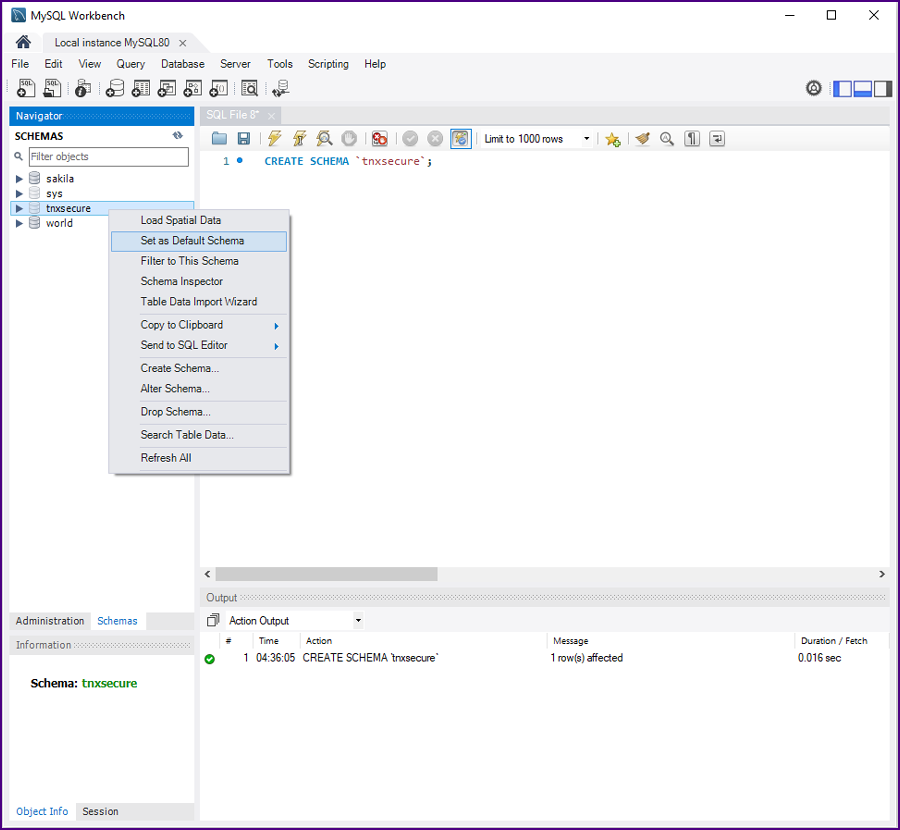This screenshot has height=830, width=900.
Task: Open an SQL script file in new tab
Action: pos(52,88)
